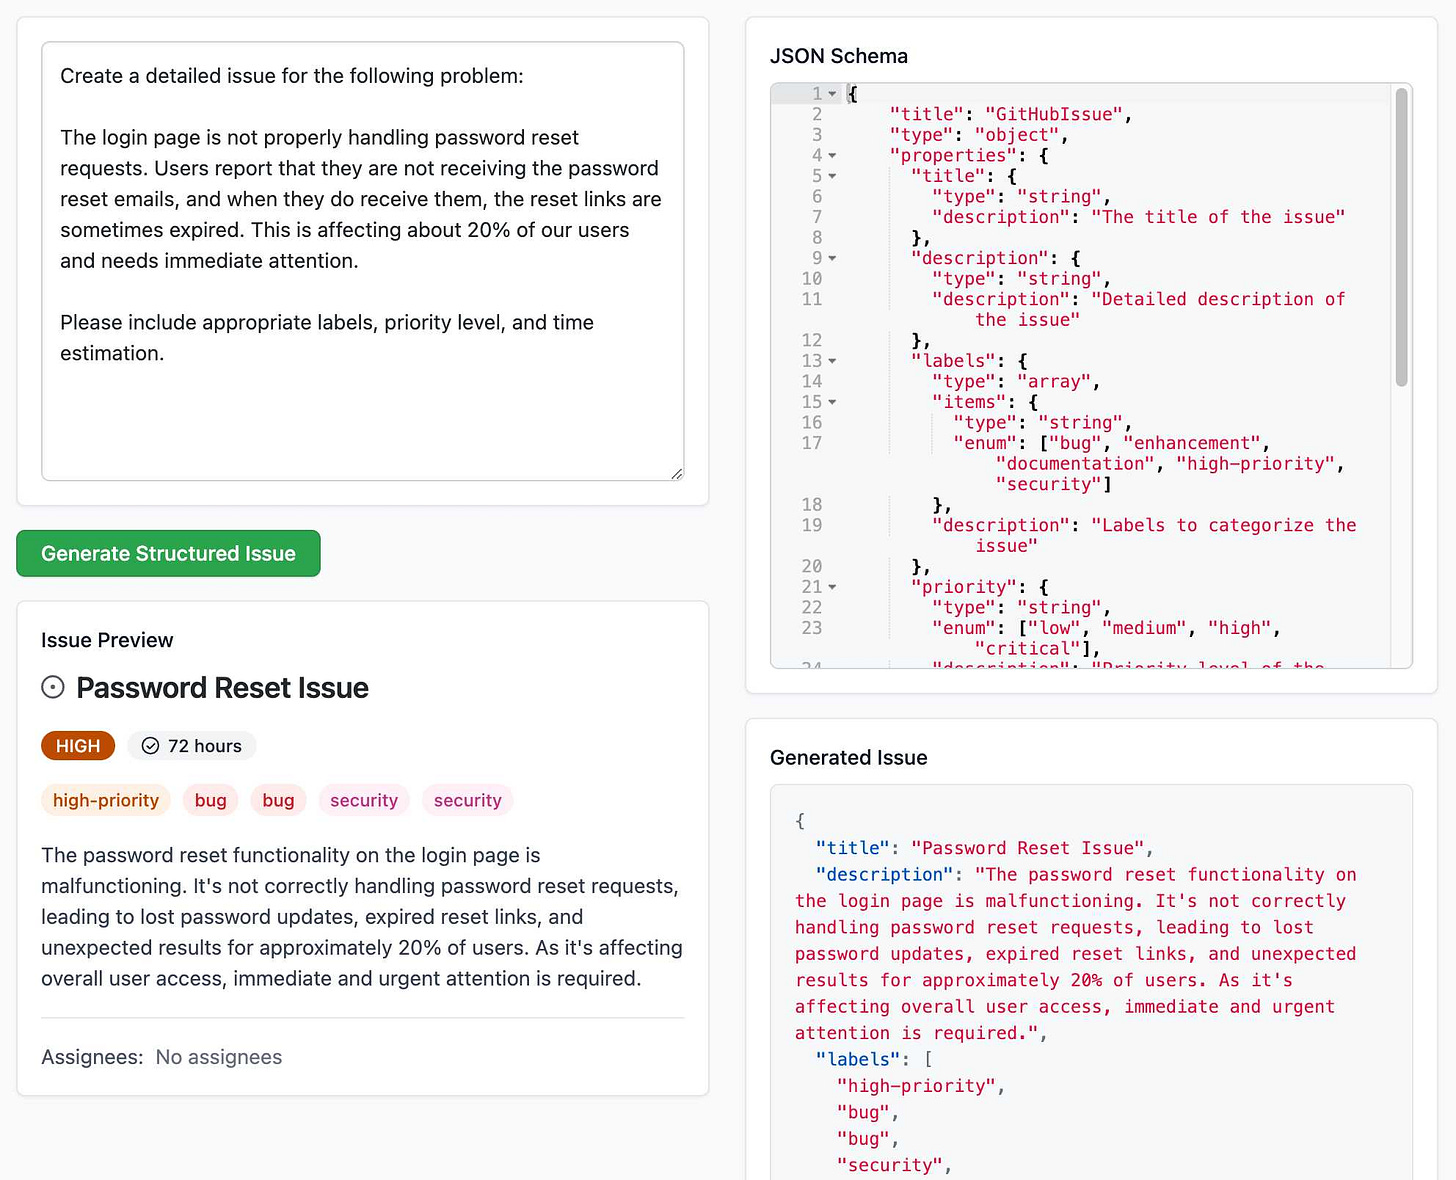Screen dimensions: 1456x1180
Task: Collapse the labels definition at line 13
Action: (832, 361)
